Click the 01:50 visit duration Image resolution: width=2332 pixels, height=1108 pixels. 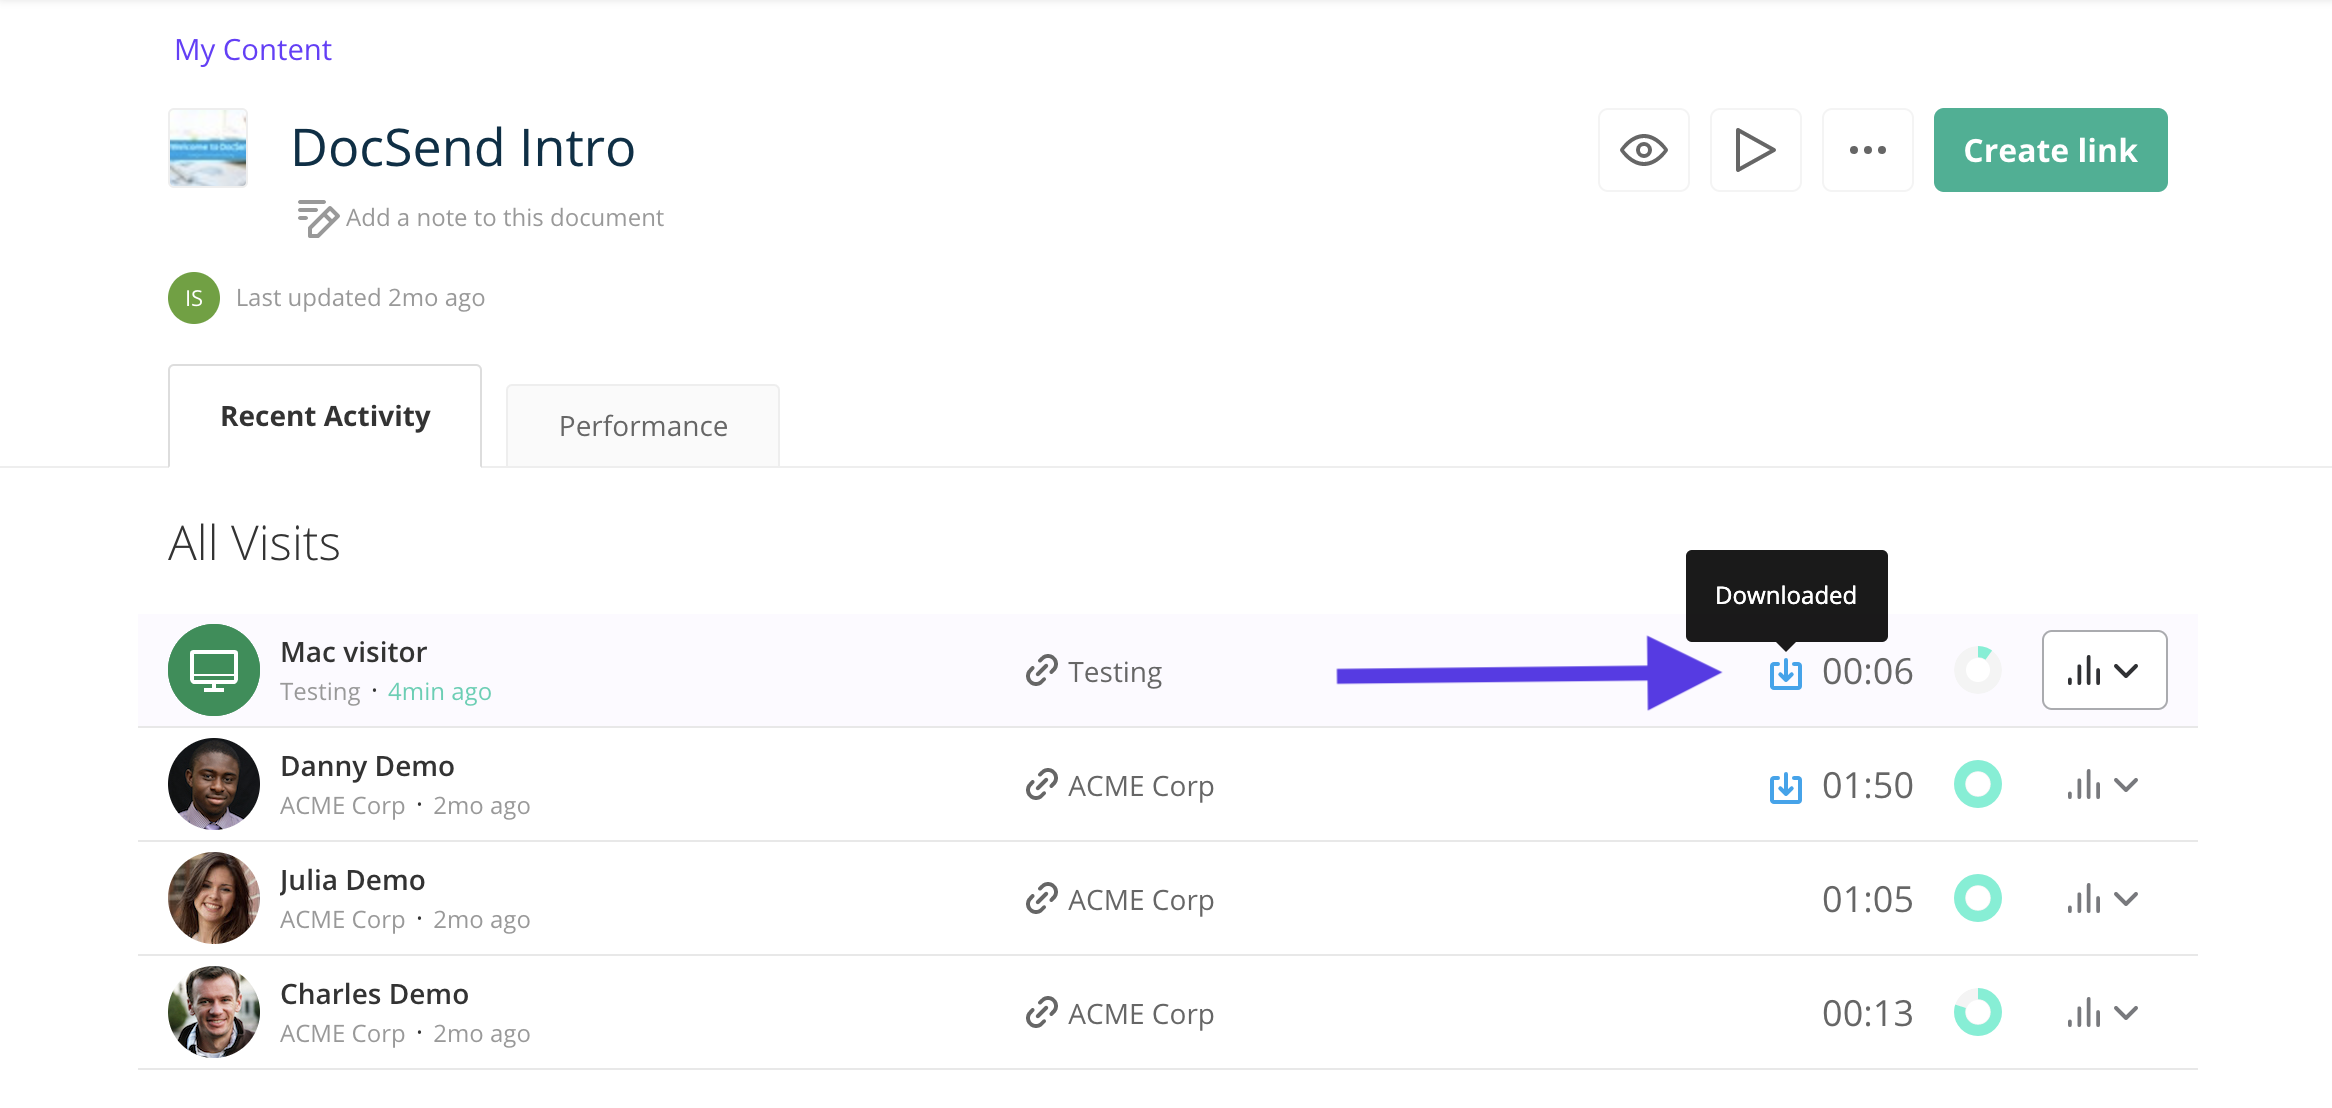pyautogui.click(x=1867, y=786)
